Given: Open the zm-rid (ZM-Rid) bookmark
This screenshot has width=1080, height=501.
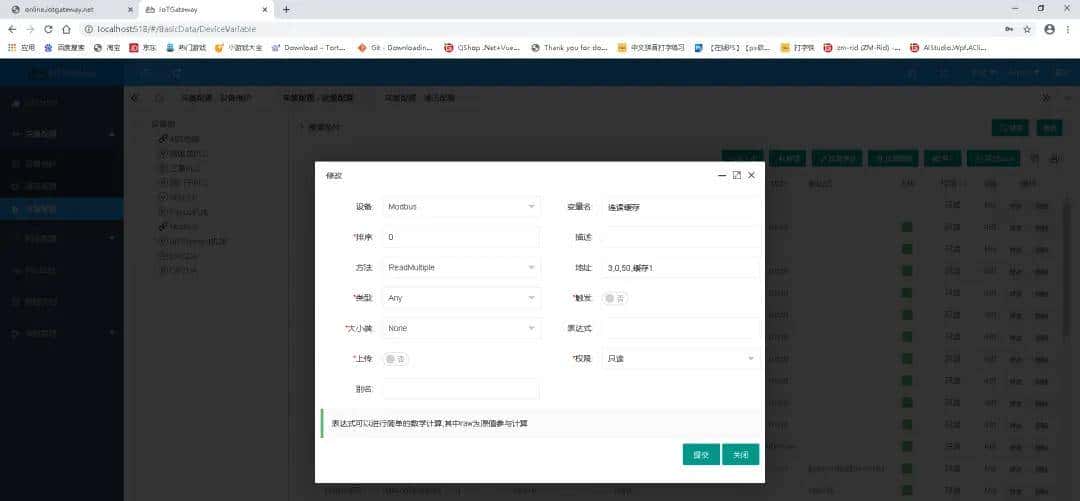Looking at the screenshot, I should pos(862,48).
